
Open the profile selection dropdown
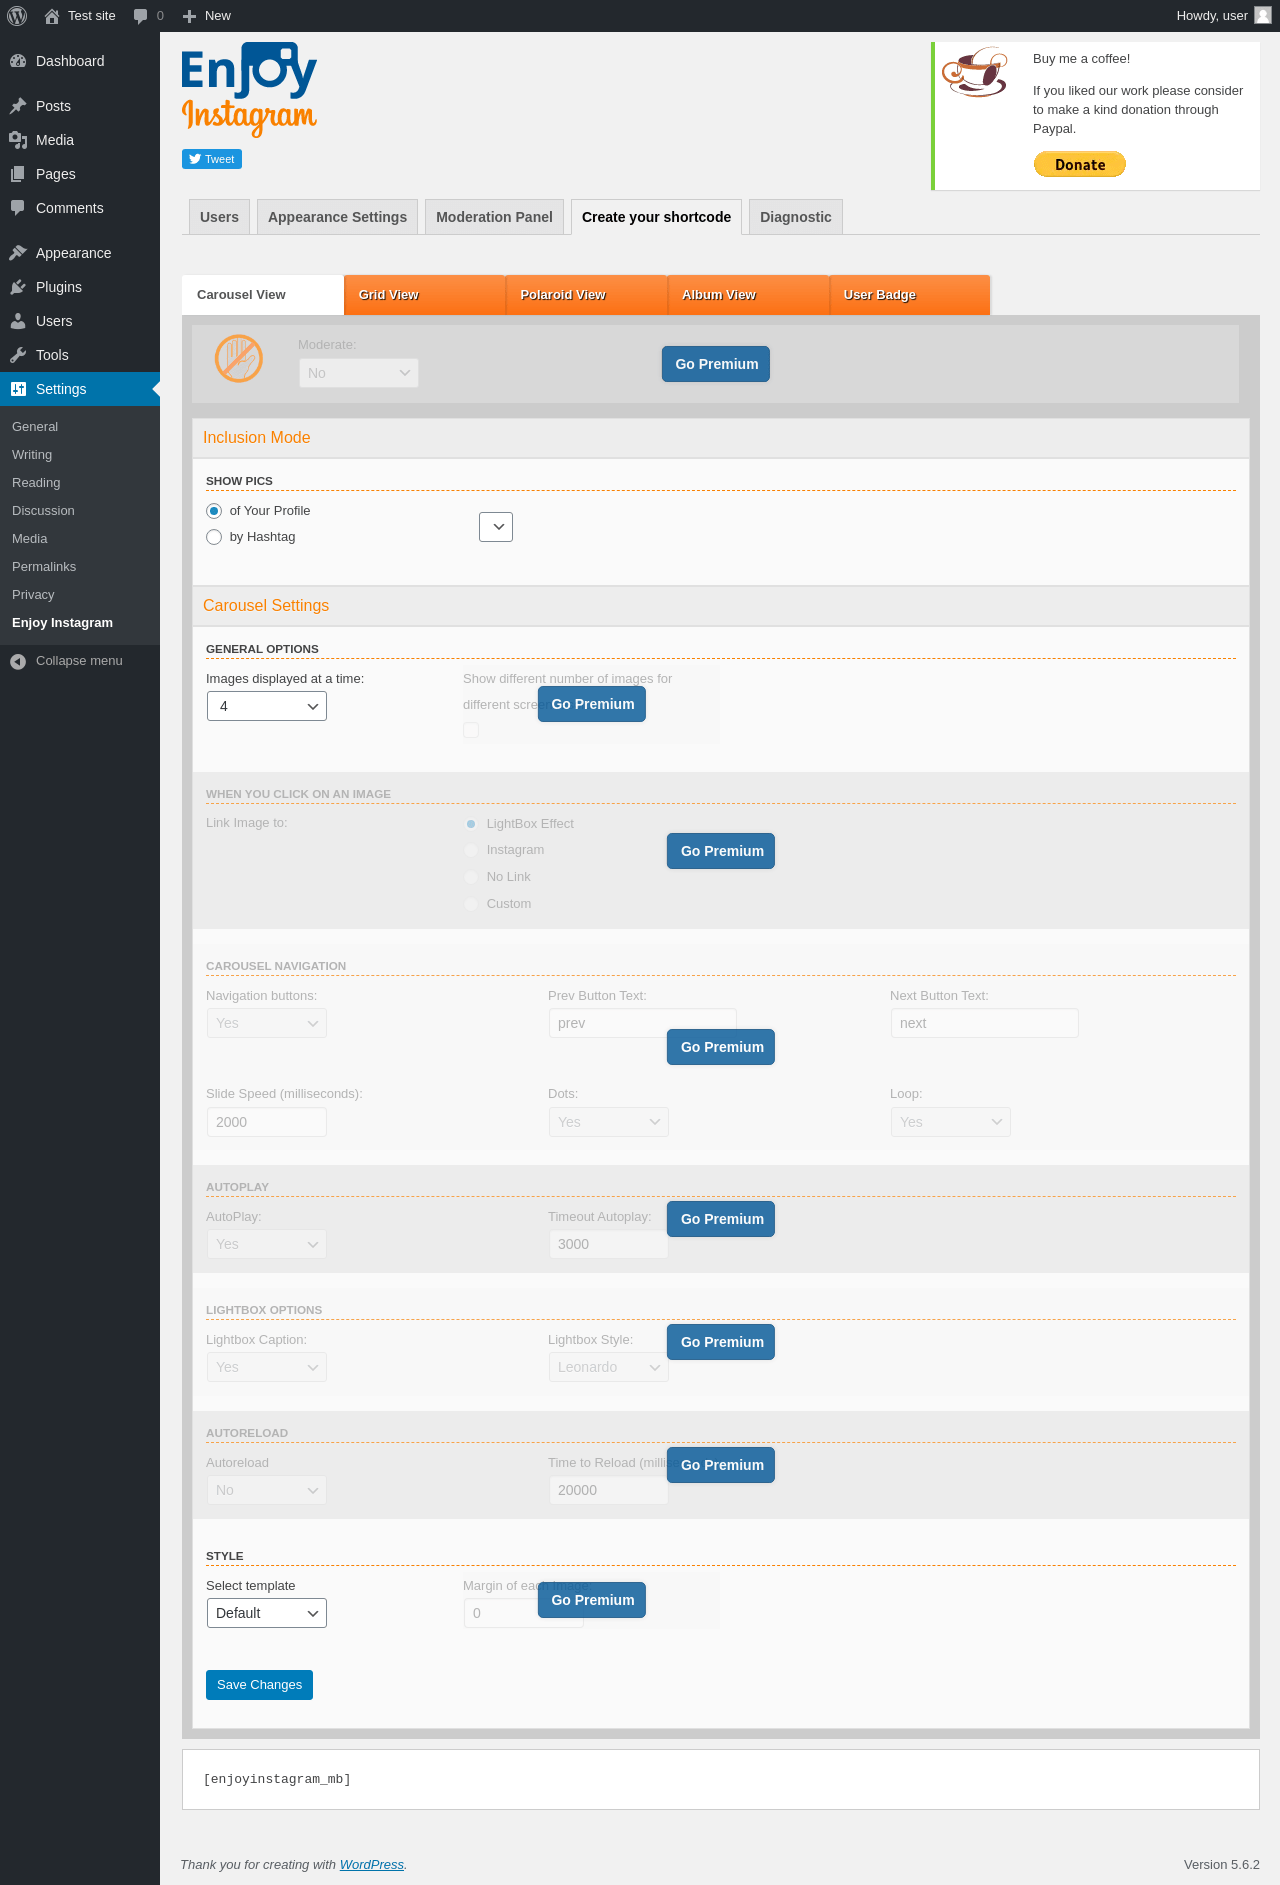(496, 527)
